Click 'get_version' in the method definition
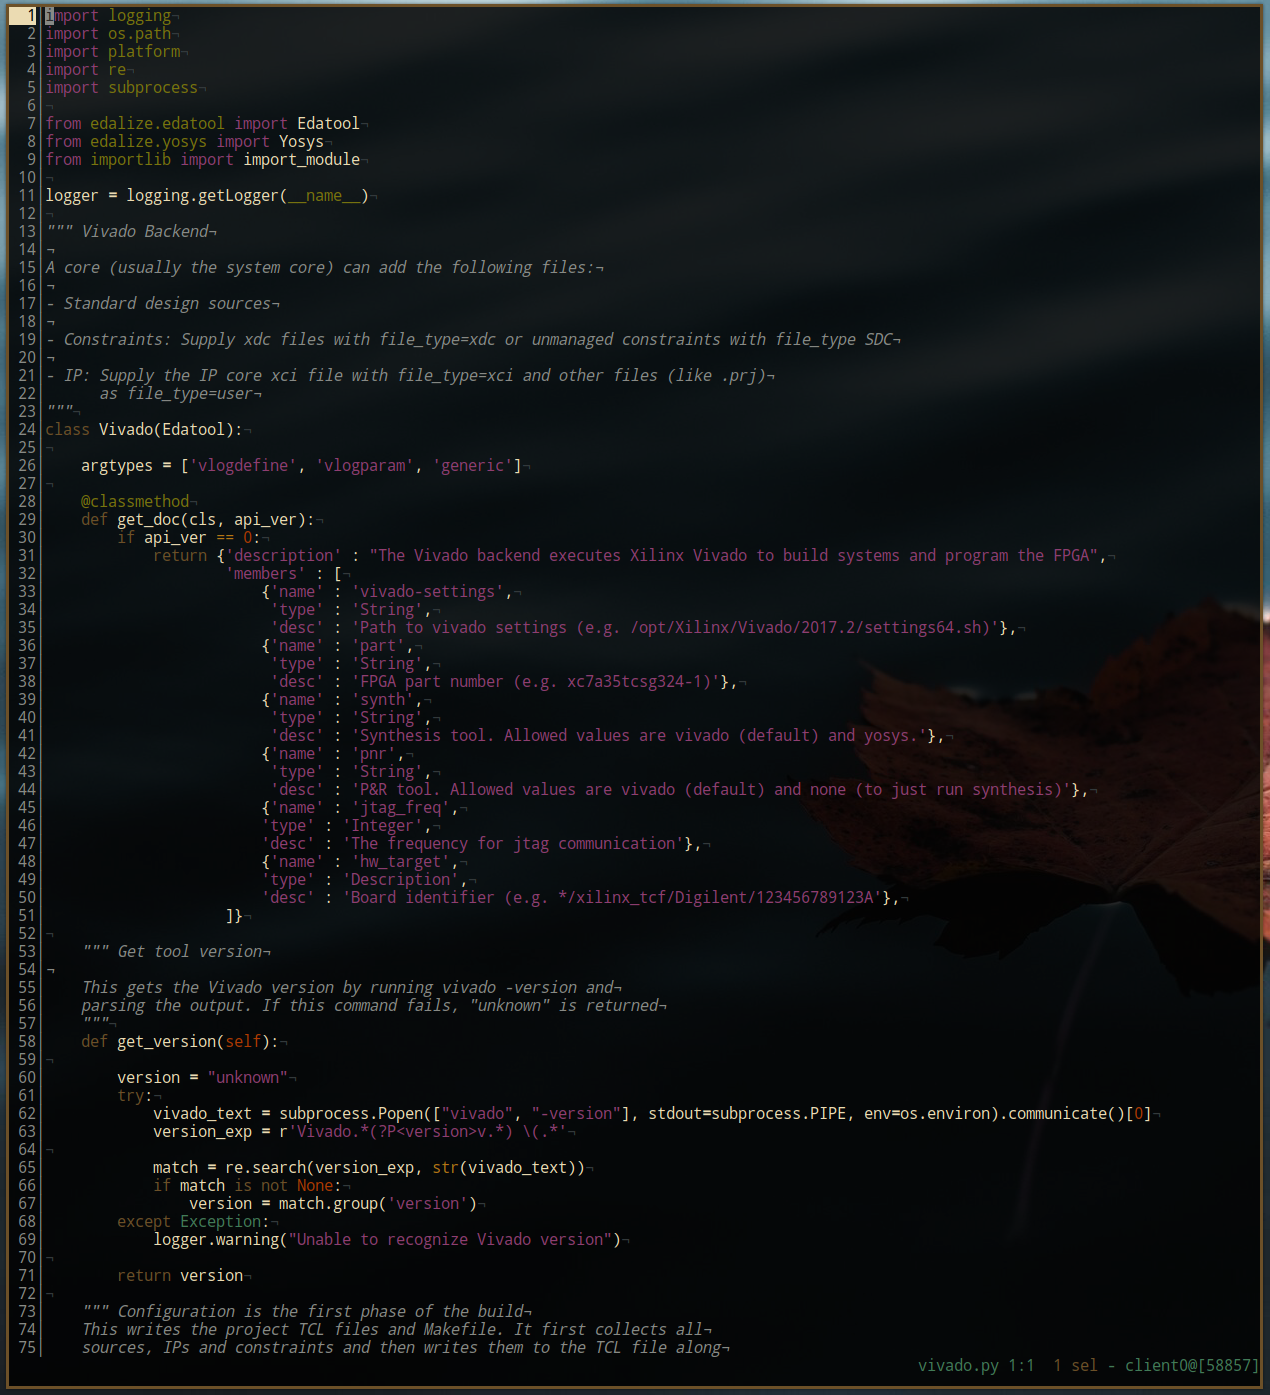Image resolution: width=1270 pixels, height=1395 pixels. coord(167,1041)
